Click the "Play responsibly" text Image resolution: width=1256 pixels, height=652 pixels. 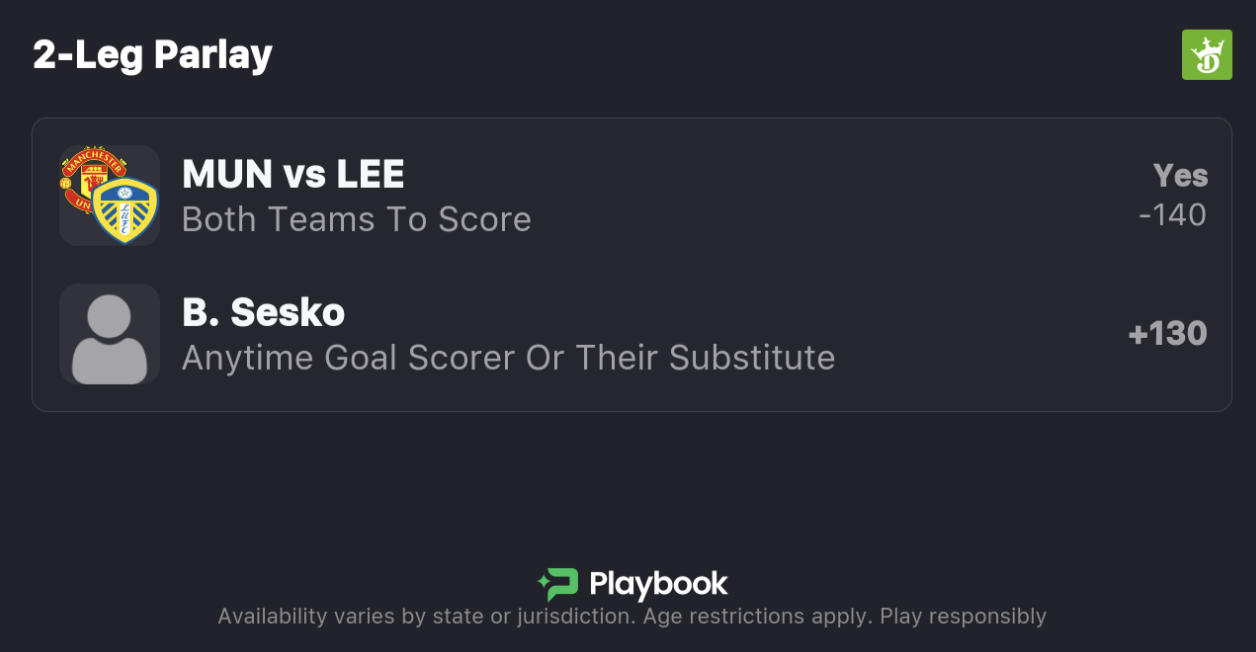click(963, 616)
